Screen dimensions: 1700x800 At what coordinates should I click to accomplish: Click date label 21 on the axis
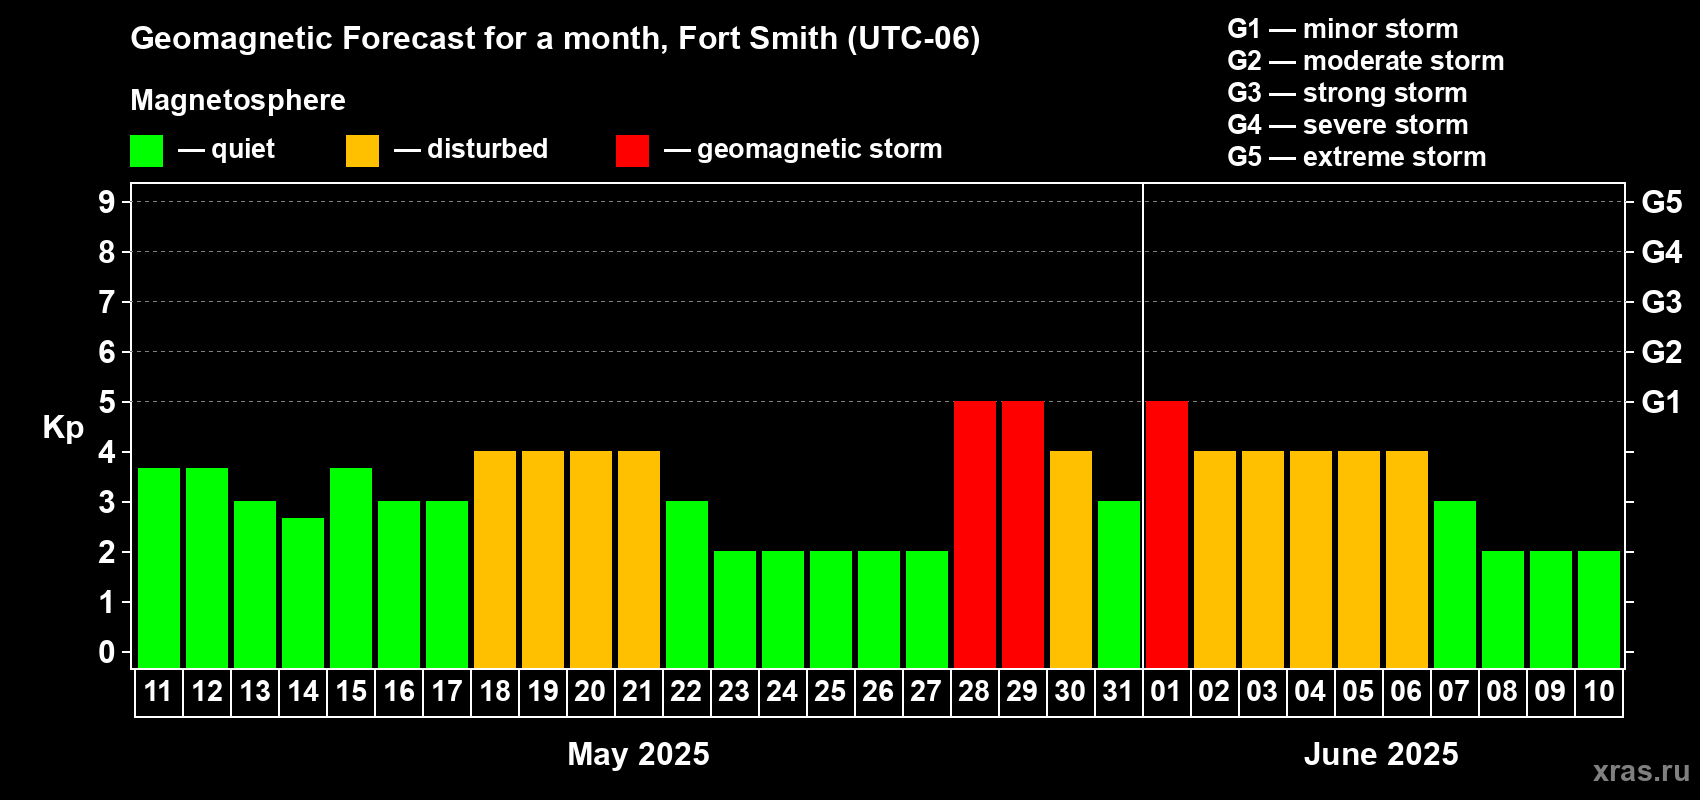638,692
